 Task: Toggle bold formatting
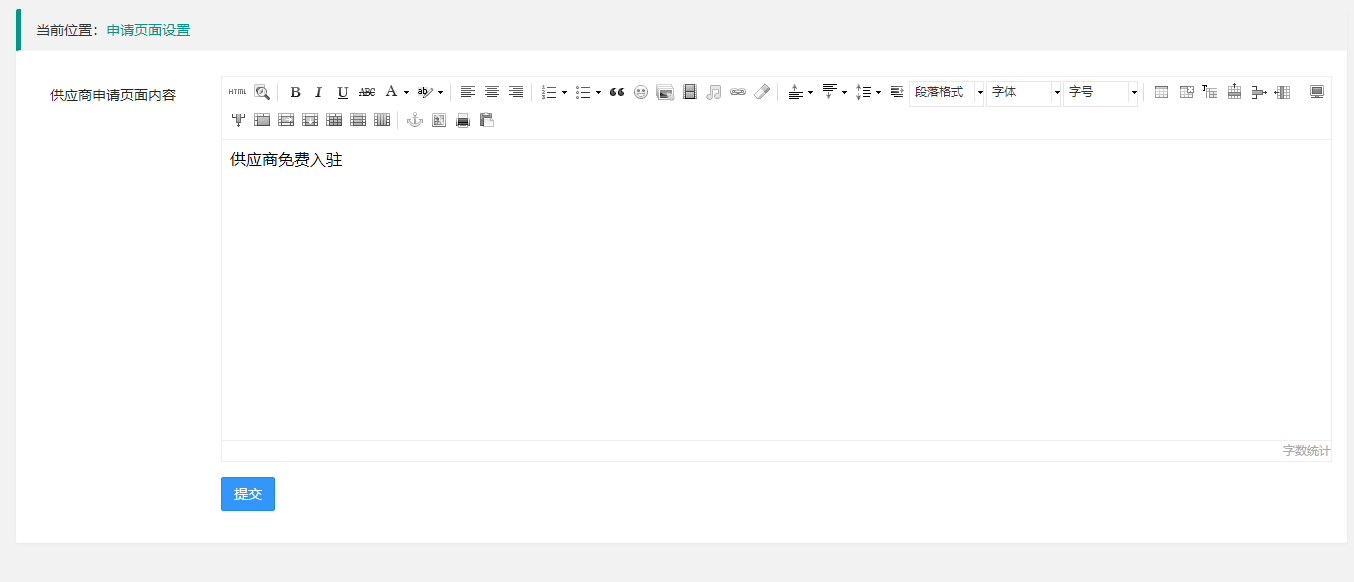pyautogui.click(x=295, y=92)
